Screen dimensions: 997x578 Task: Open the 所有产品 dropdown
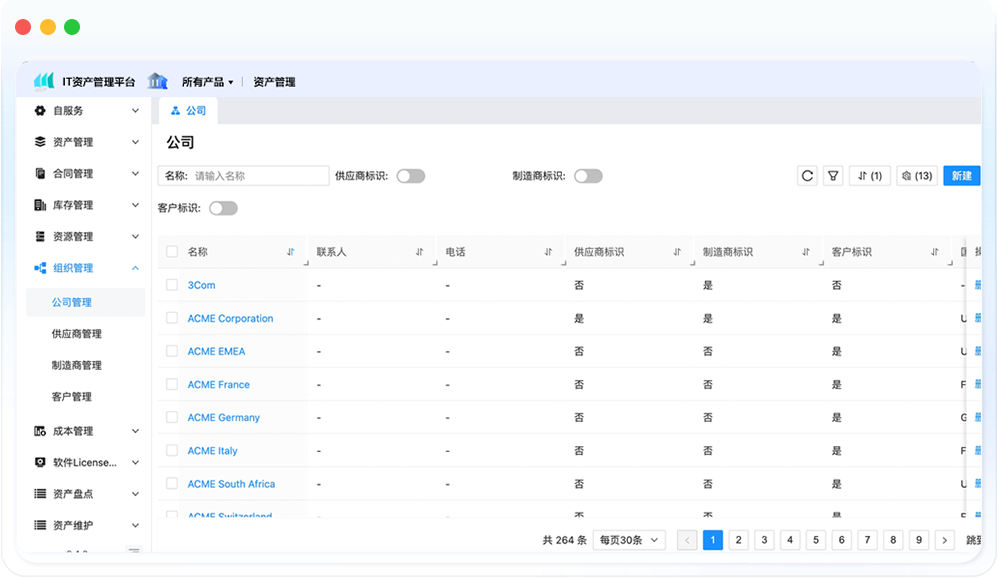[x=207, y=82]
